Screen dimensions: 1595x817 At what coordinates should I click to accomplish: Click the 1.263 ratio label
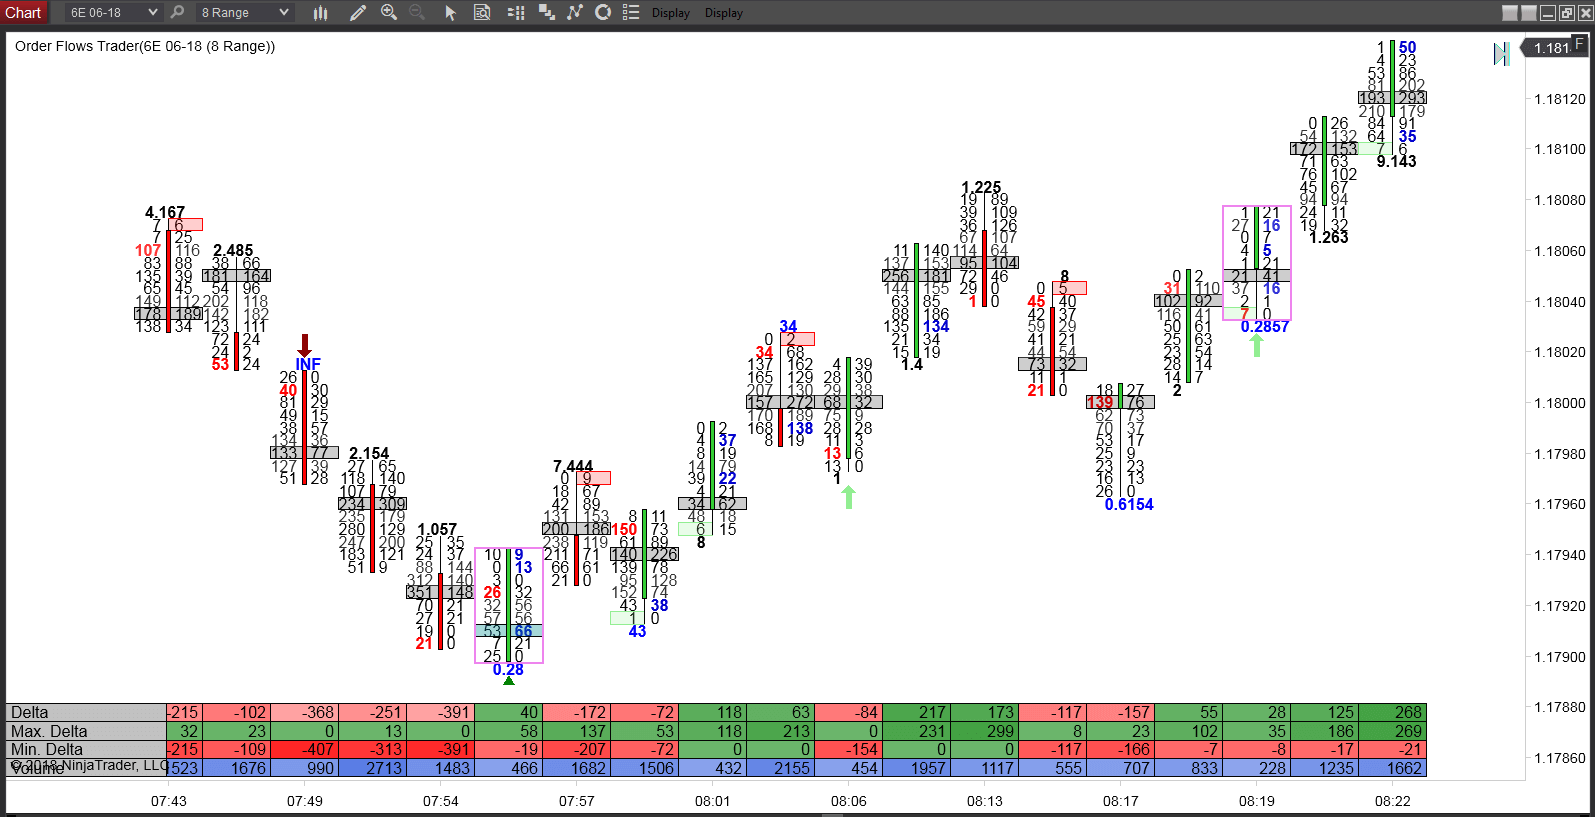1329,237
